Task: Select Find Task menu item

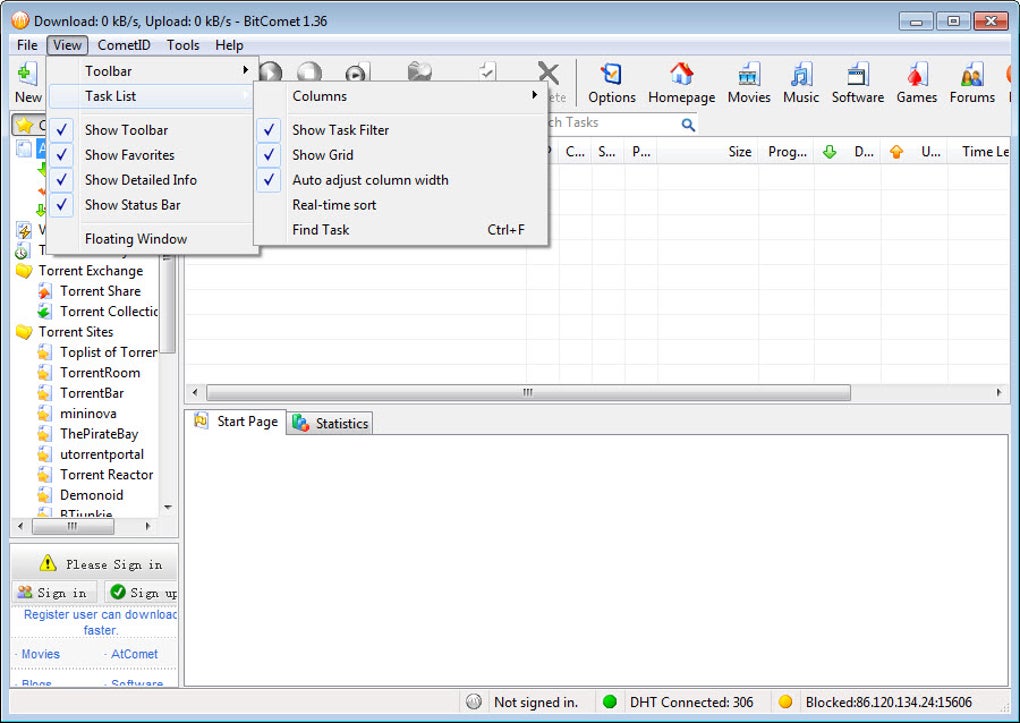Action: (x=400, y=230)
